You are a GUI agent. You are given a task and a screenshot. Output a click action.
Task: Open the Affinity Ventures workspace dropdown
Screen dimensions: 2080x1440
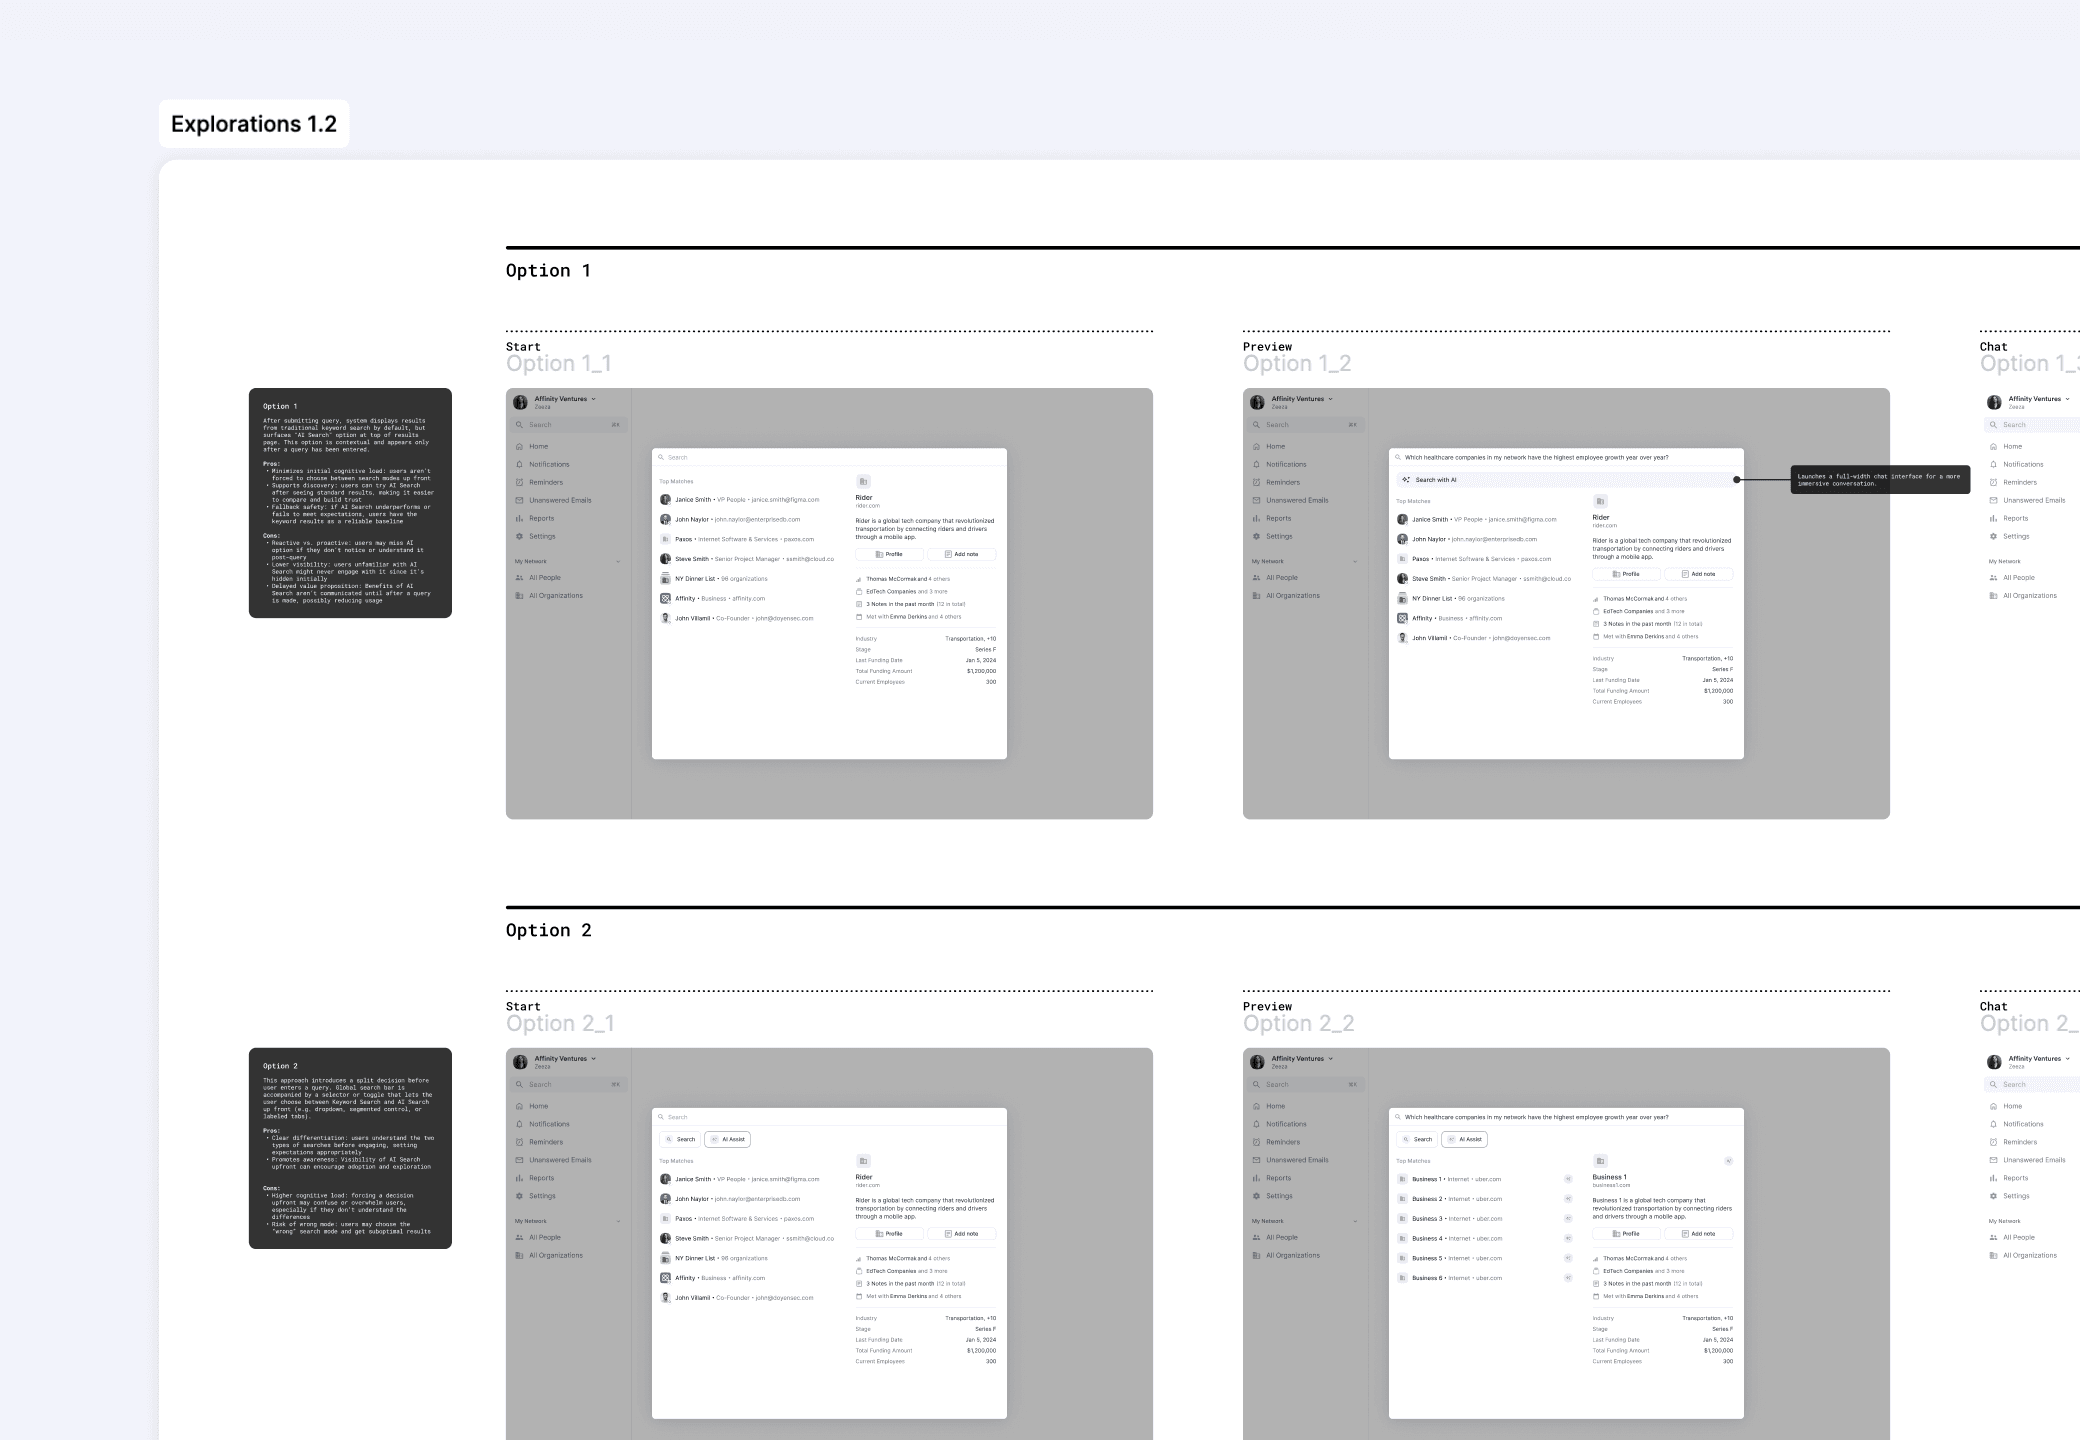point(592,399)
